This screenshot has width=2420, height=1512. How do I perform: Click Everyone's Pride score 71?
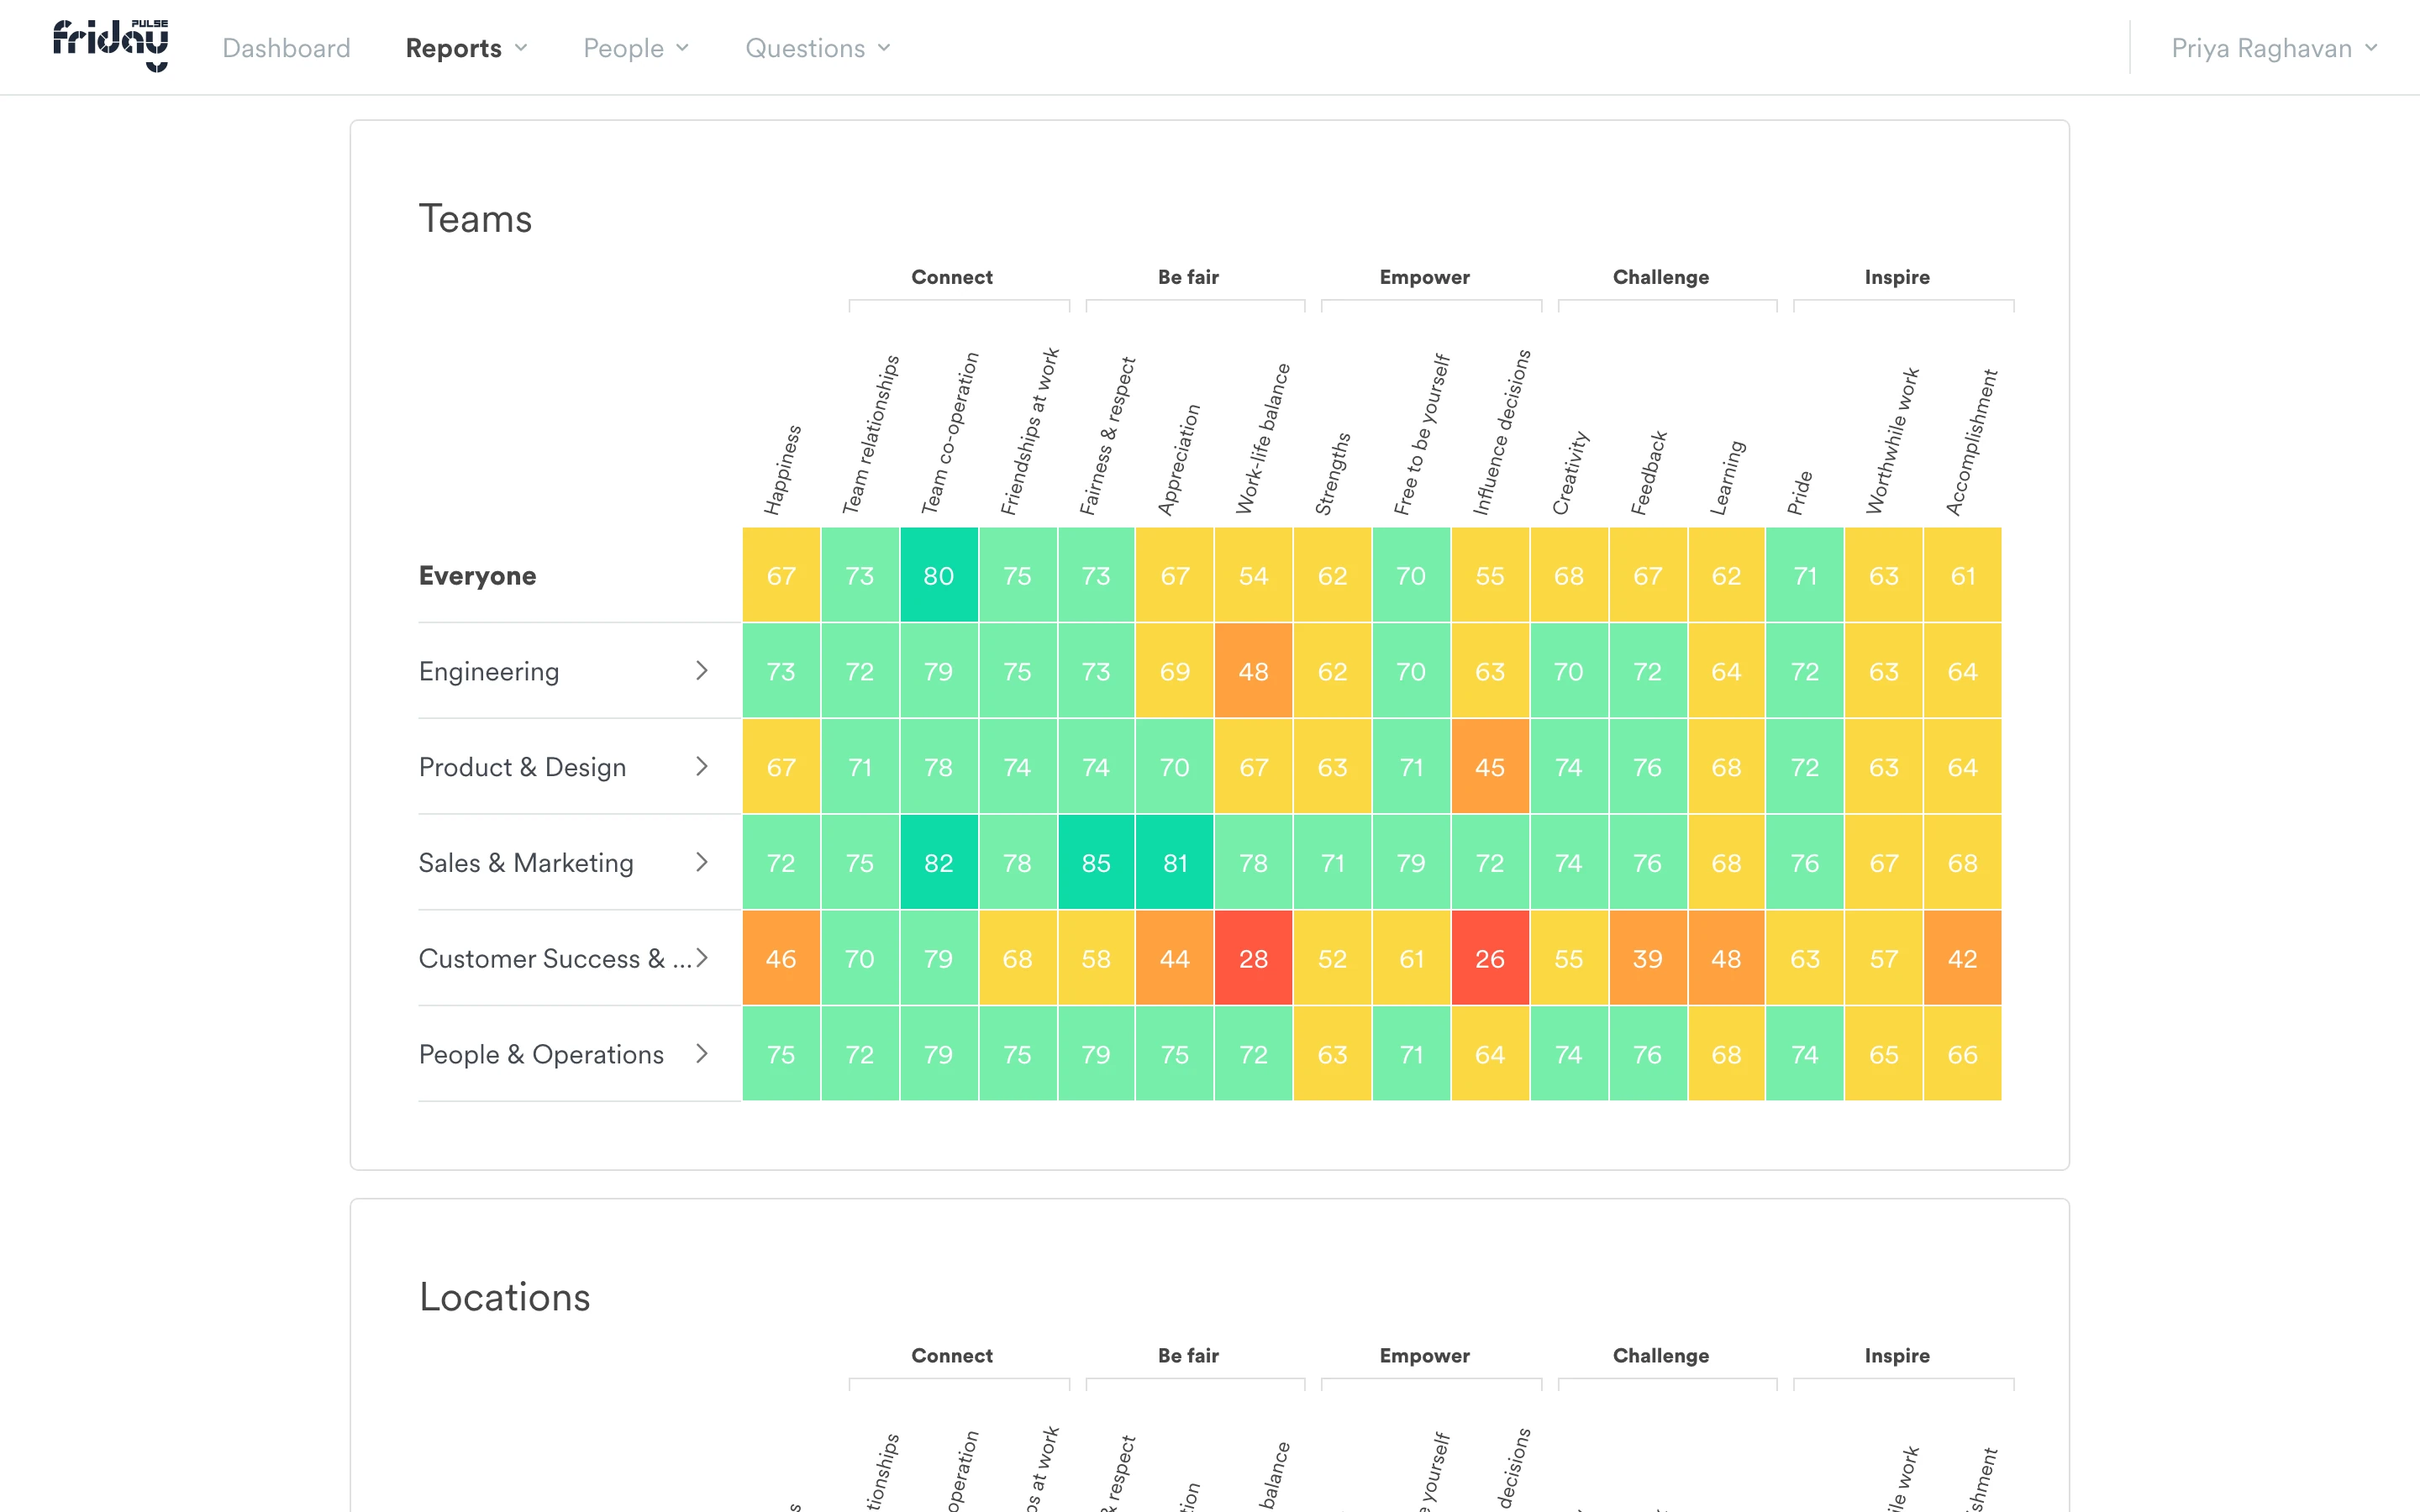(1805, 576)
